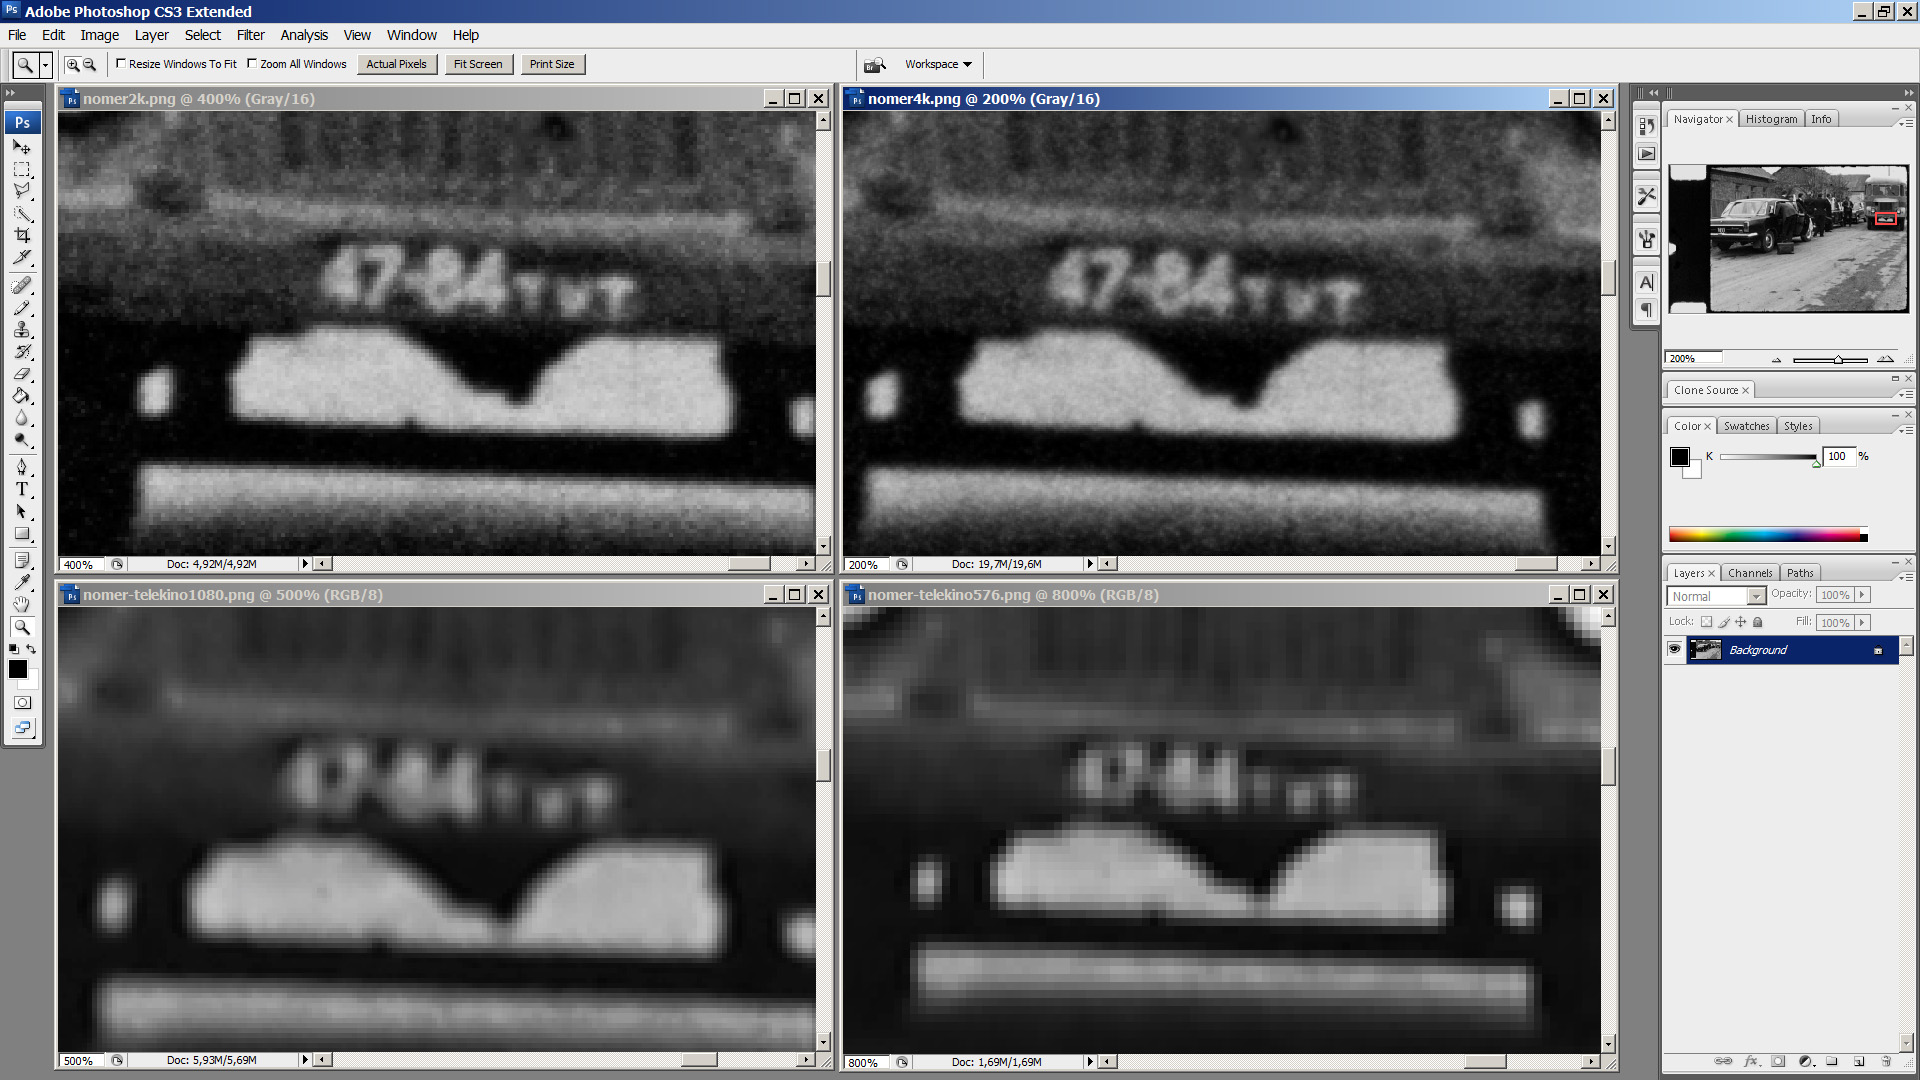Image resolution: width=1920 pixels, height=1080 pixels.
Task: Enable Zoom All Windows checkbox
Action: [x=253, y=64]
